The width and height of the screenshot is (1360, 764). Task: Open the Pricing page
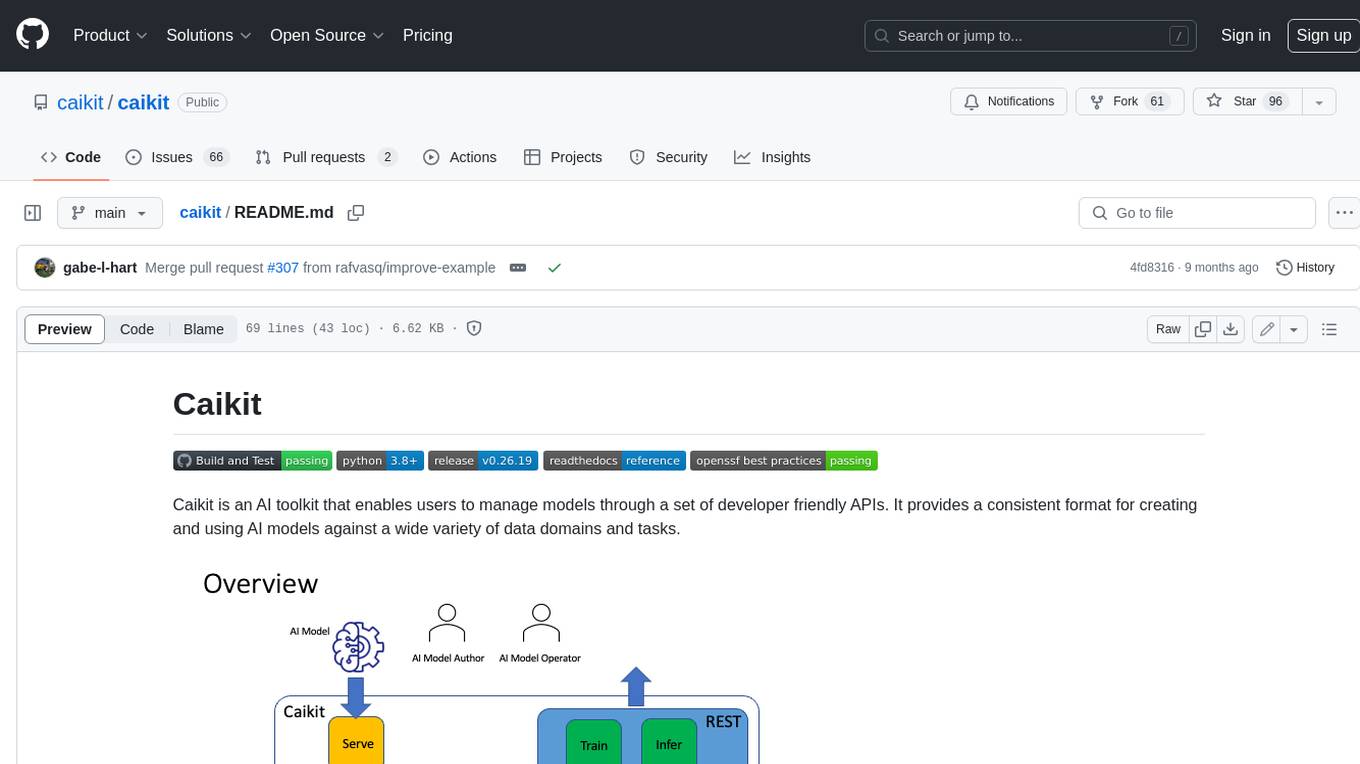point(427,35)
